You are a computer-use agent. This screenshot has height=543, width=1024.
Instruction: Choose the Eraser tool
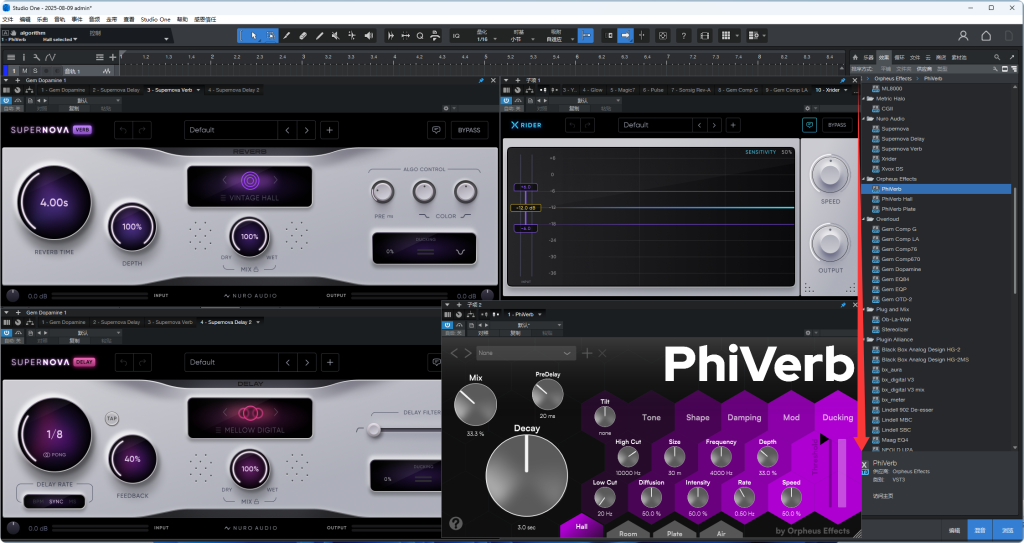303,36
